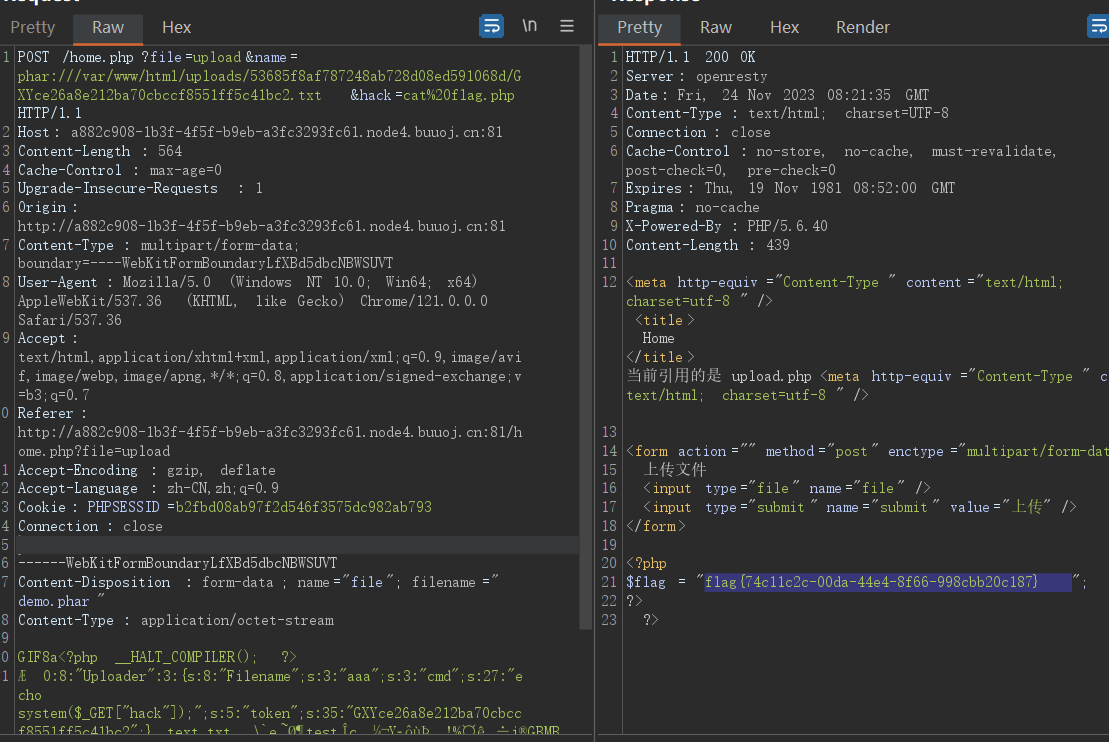The height and width of the screenshot is (742, 1109).
Task: Open the Response Hex tab
Action: tap(784, 28)
